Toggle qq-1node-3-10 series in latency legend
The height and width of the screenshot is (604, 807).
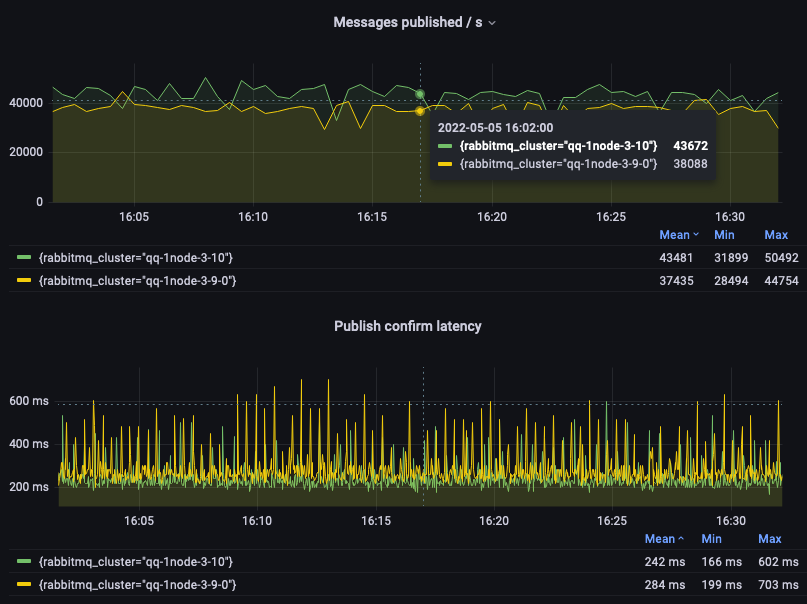(136, 562)
